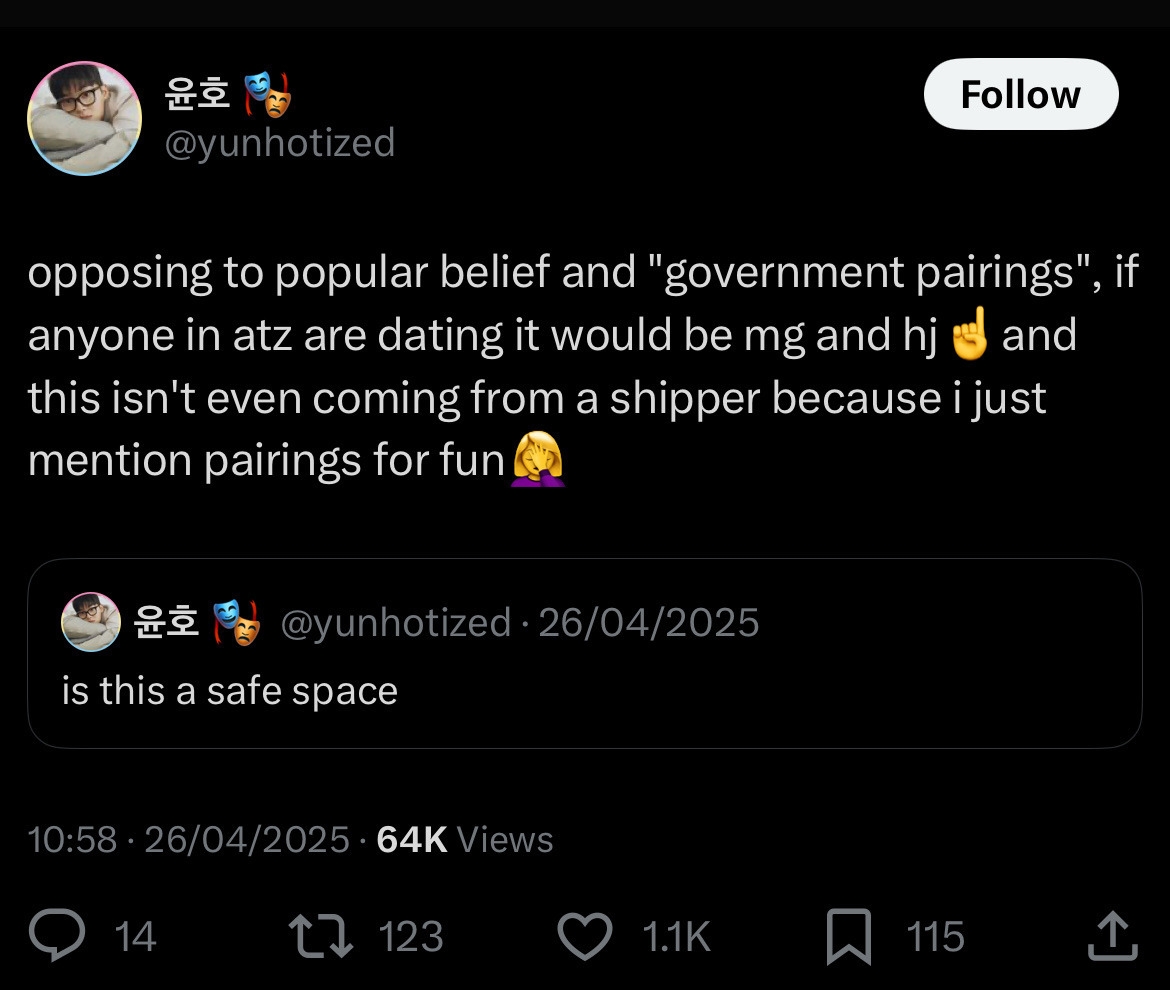Click the 14 replies count
Image resolution: width=1170 pixels, height=990 pixels.
[135, 937]
